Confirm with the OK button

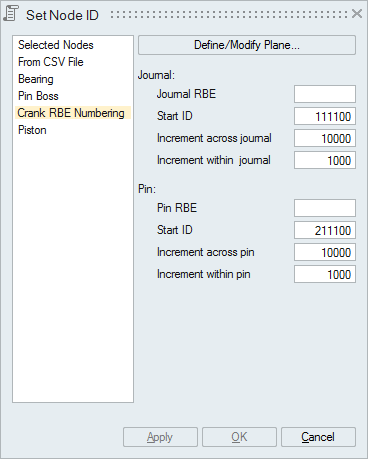(239, 437)
